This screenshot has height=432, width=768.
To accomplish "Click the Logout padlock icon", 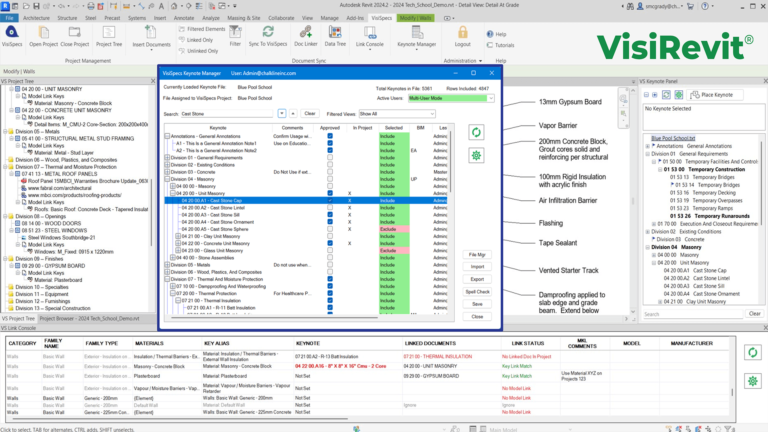I will coord(462,34).
